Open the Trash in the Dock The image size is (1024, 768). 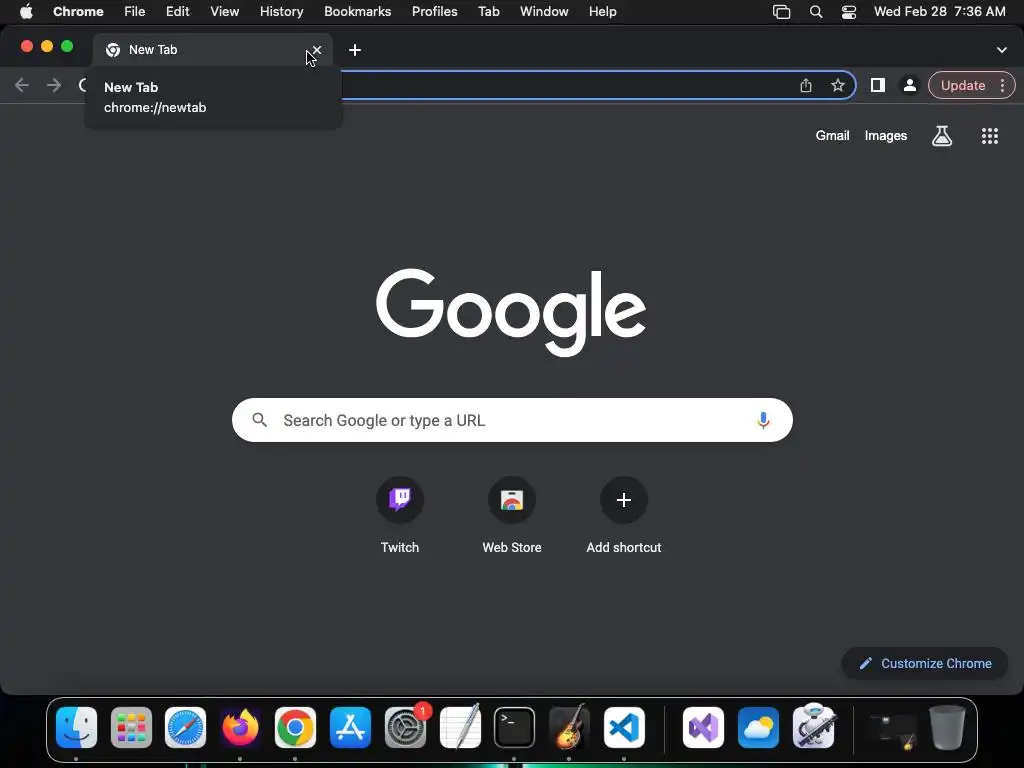947,728
